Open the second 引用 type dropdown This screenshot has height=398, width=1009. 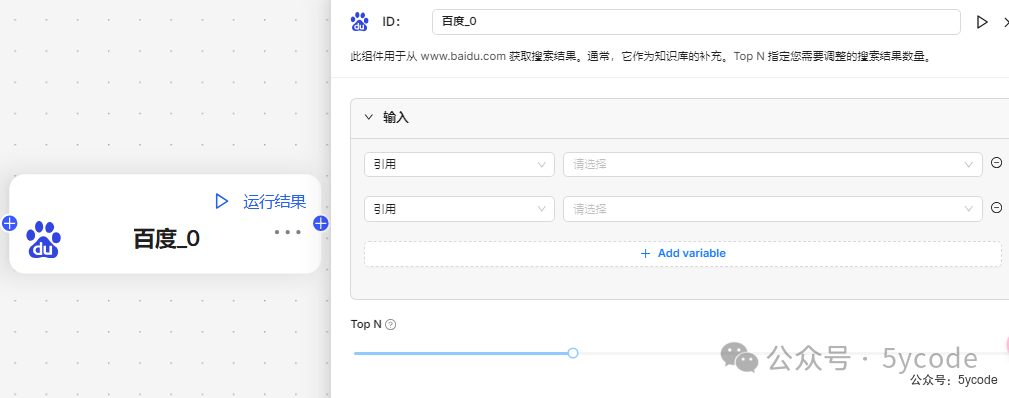click(x=459, y=209)
